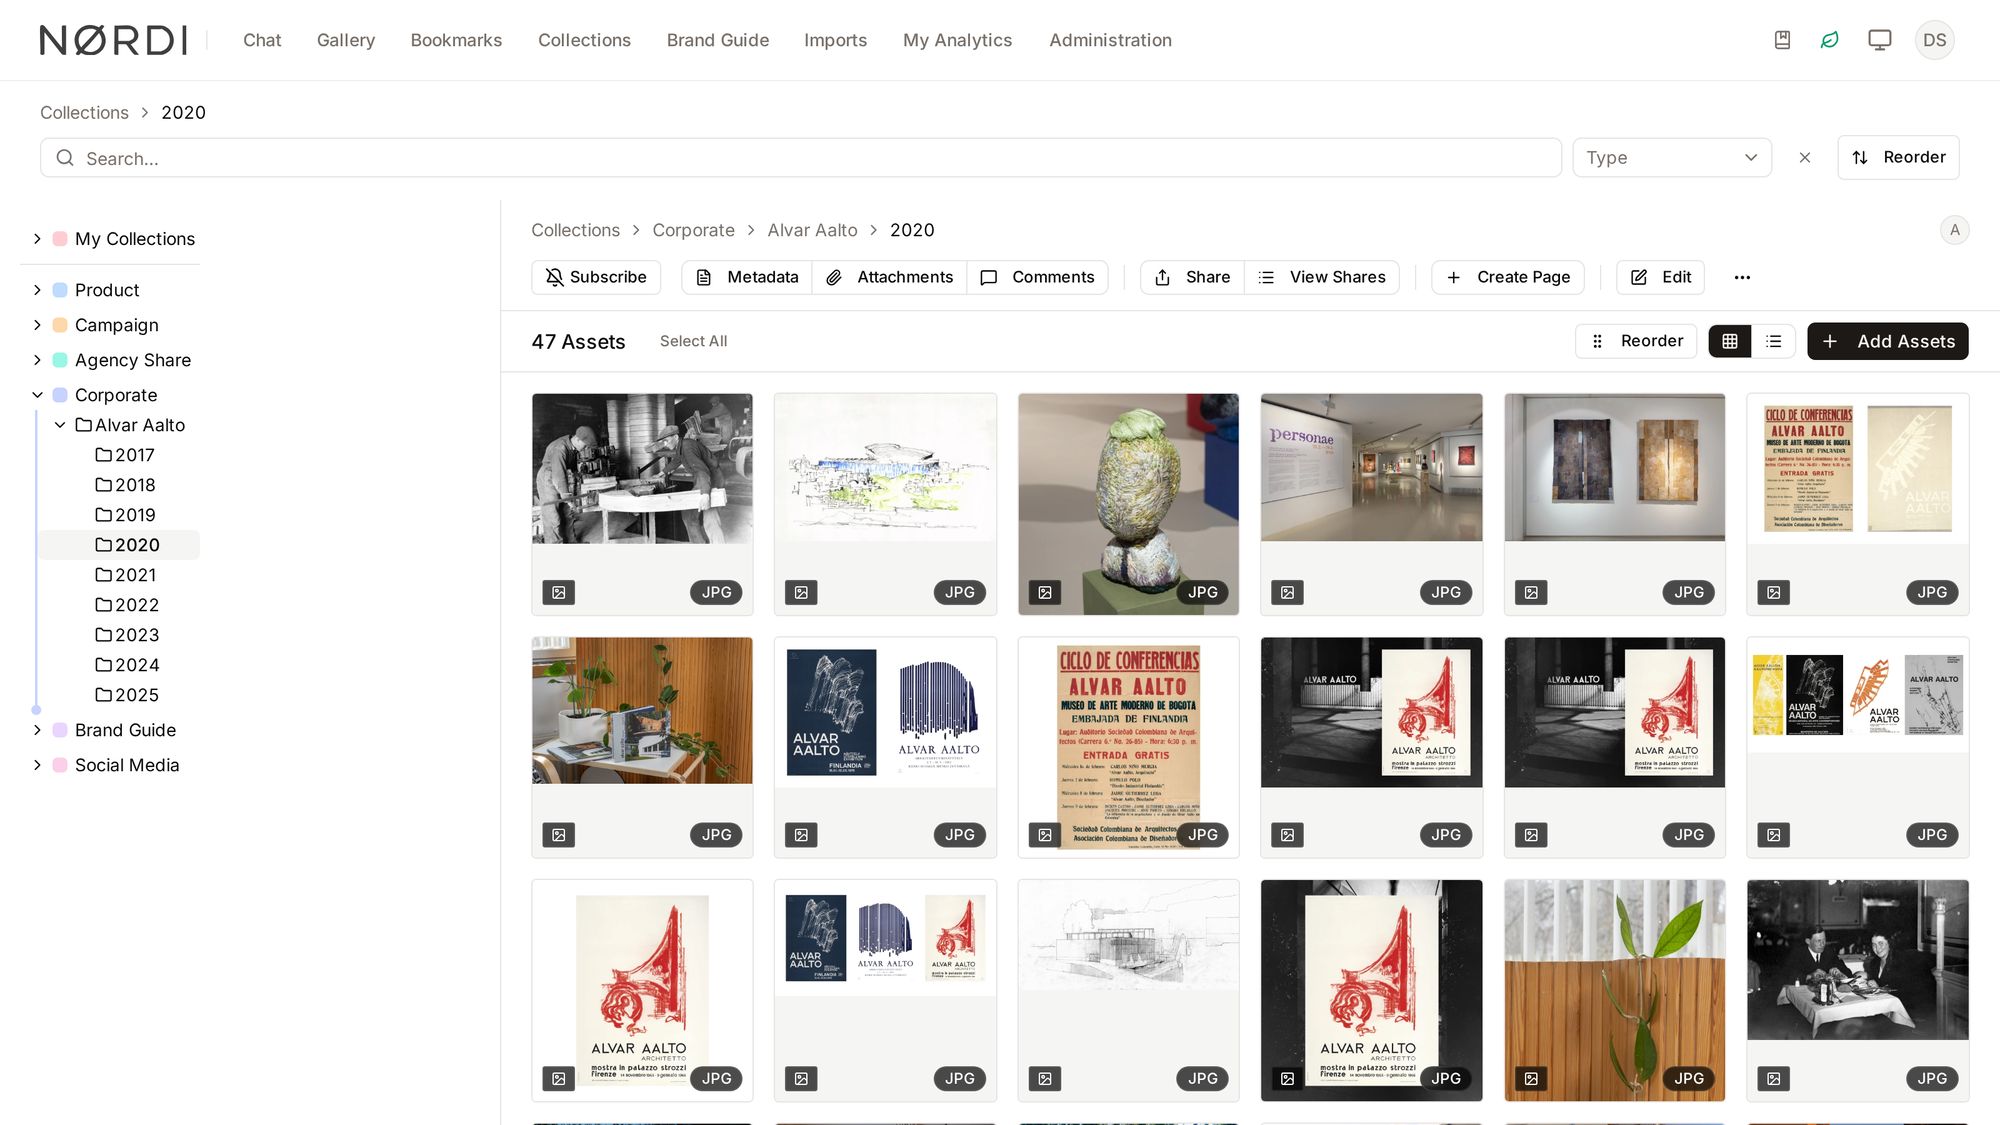Collapse the Corporate collection
Screen dimensions: 2000x1125
37,395
